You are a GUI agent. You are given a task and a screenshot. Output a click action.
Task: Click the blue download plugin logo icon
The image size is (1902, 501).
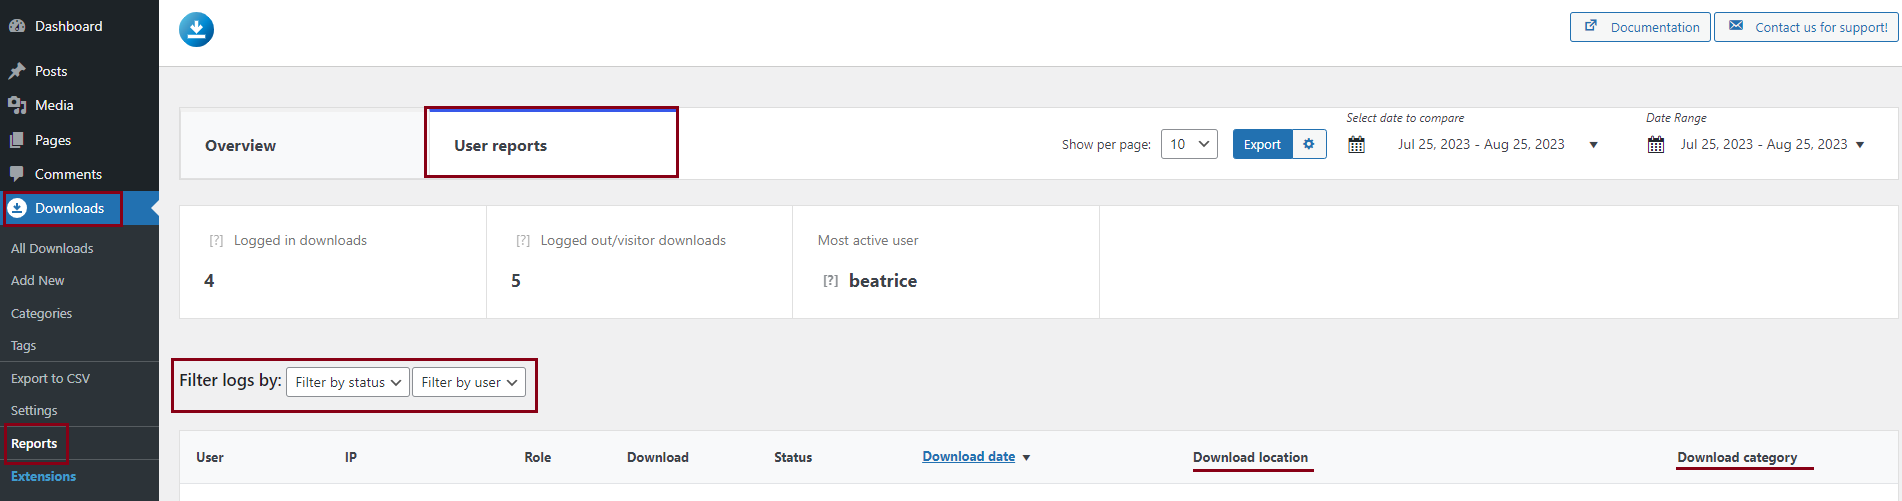coord(196,30)
